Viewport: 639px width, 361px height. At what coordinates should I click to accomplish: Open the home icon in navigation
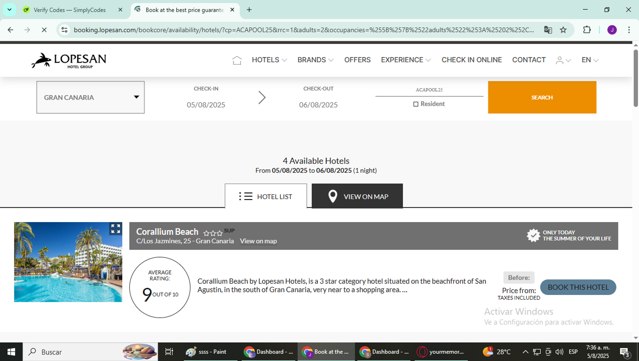(237, 60)
